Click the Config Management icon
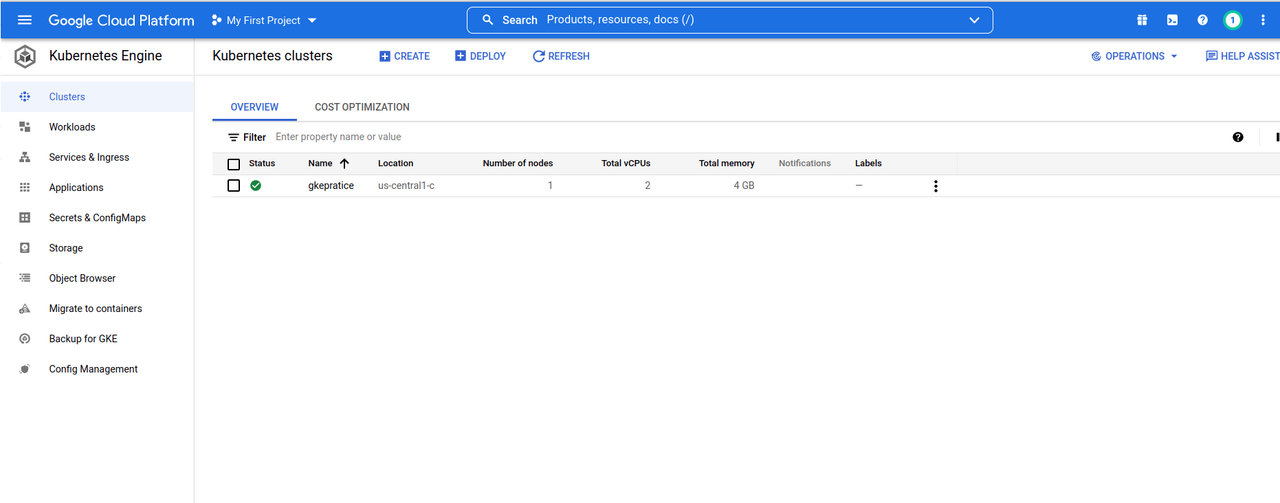The width and height of the screenshot is (1280, 503). point(25,369)
